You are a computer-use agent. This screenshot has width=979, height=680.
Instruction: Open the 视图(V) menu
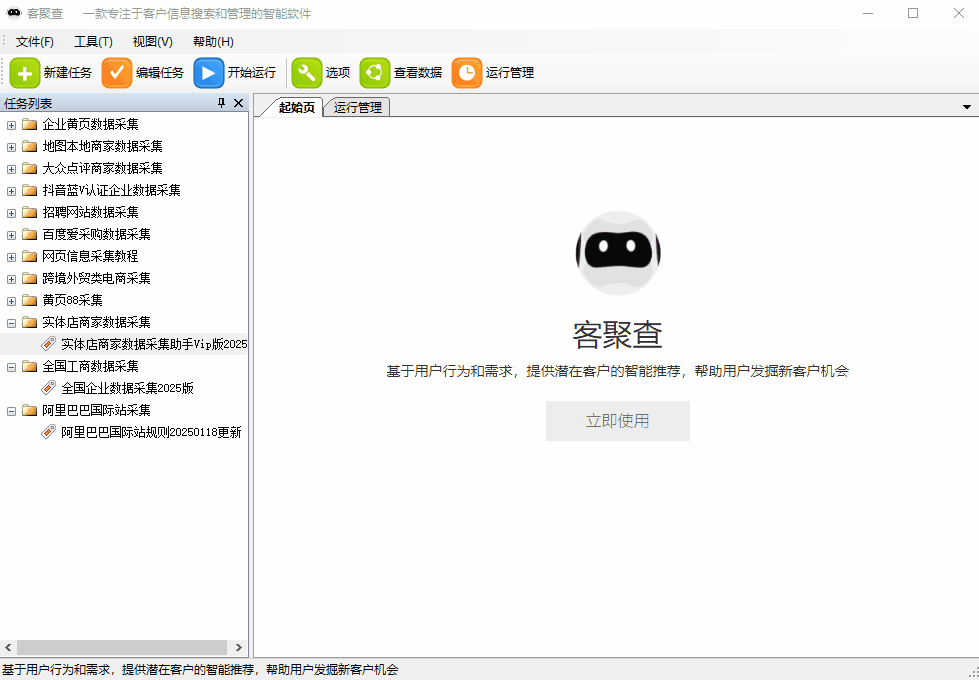pyautogui.click(x=152, y=42)
